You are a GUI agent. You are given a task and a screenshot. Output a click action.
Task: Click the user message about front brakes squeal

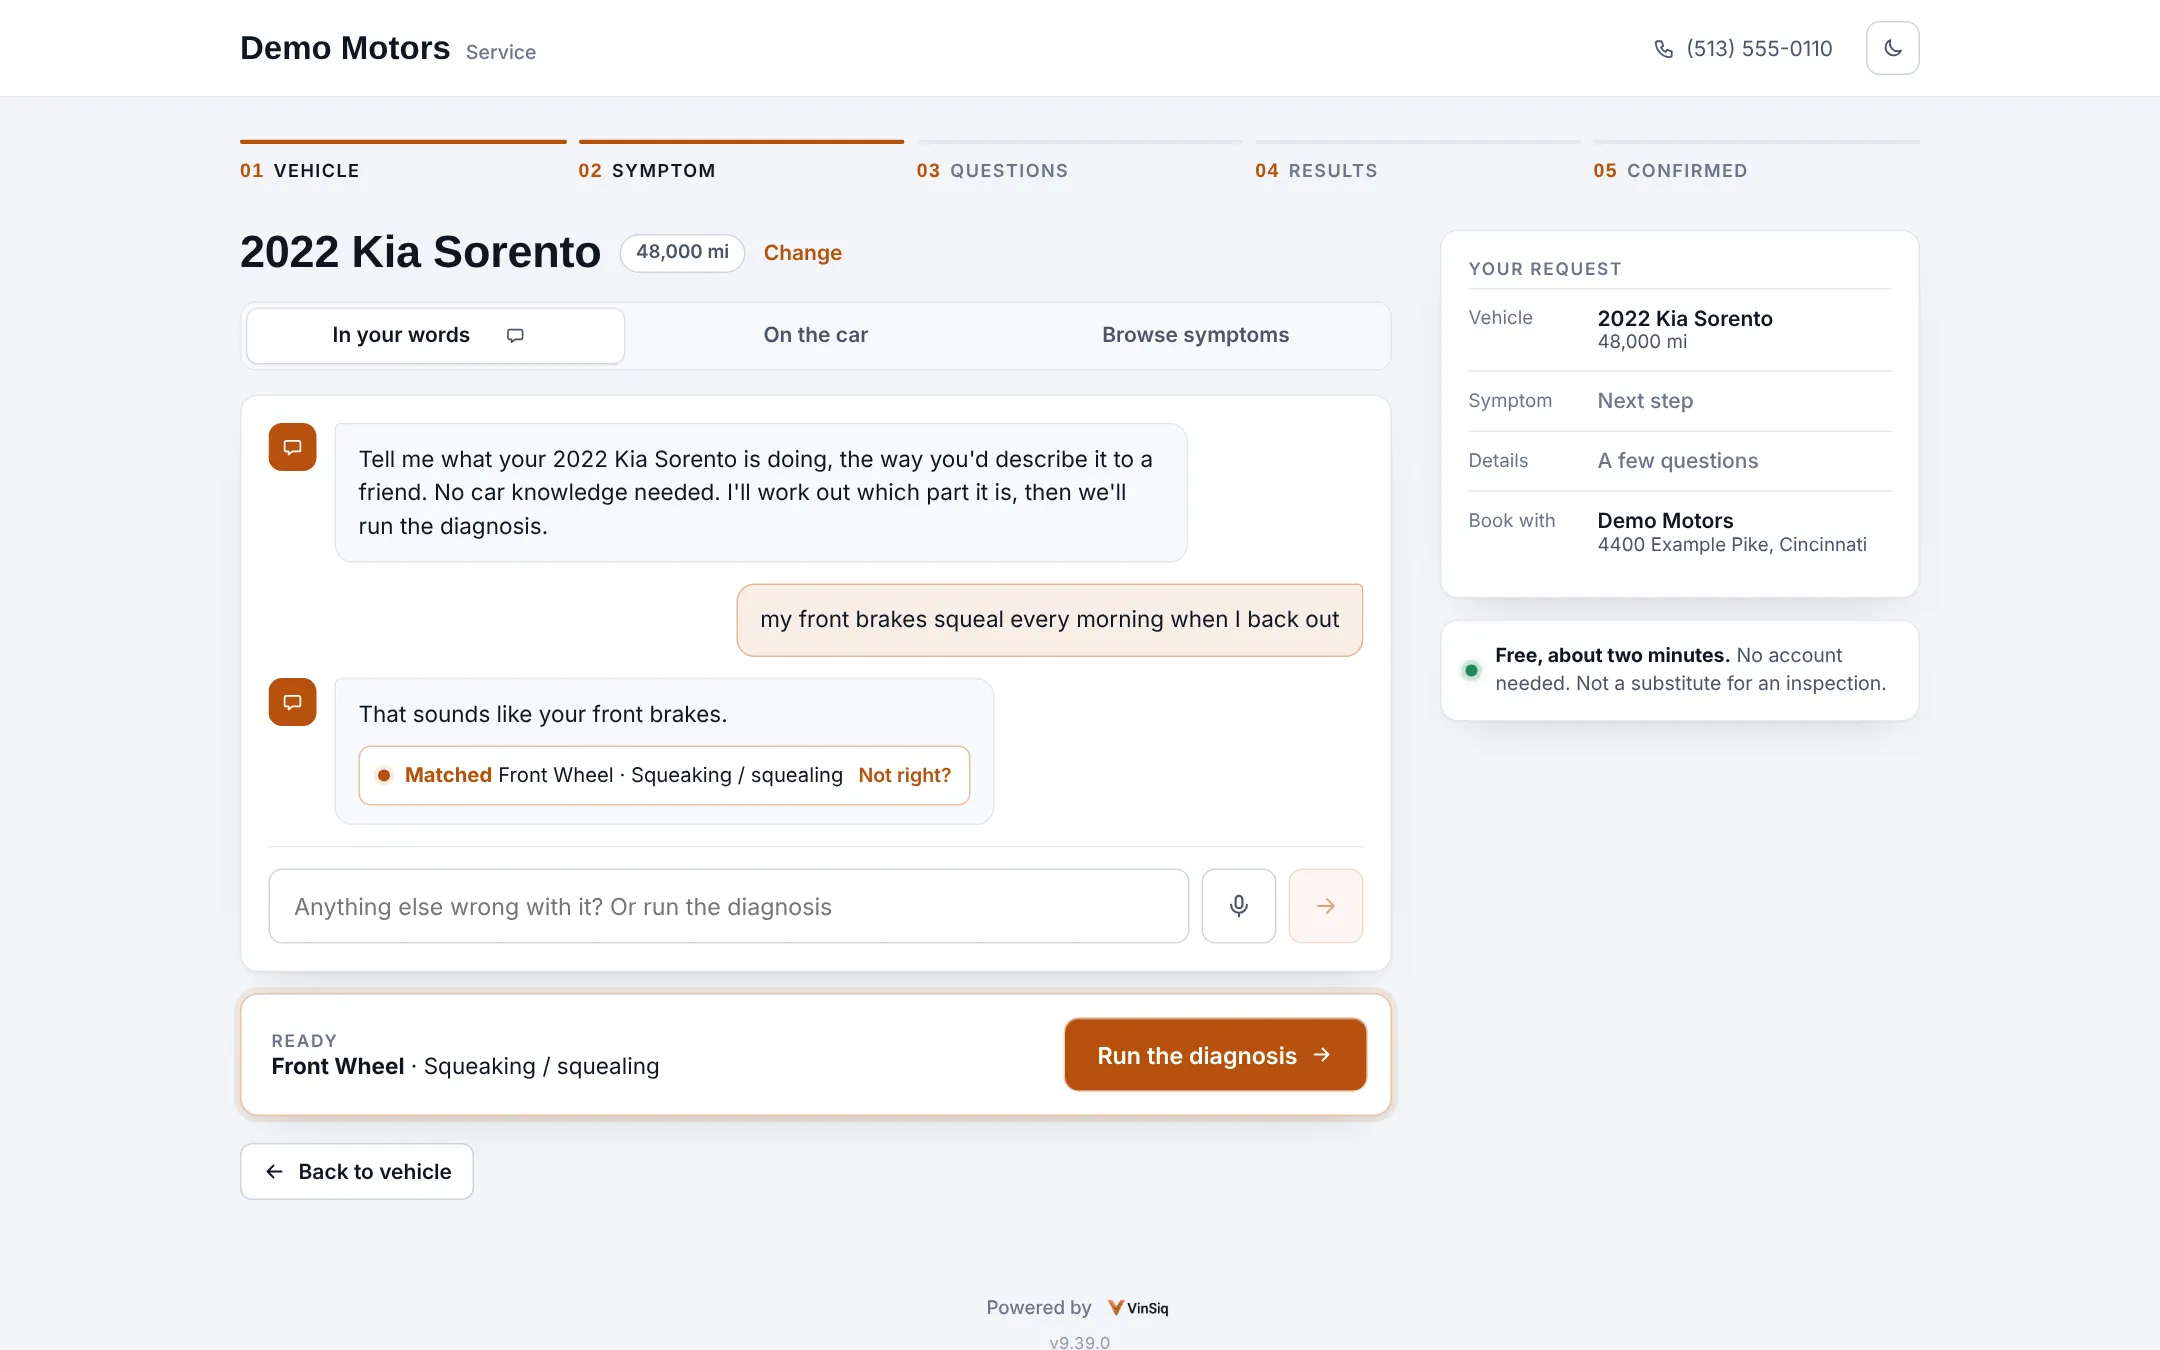1049,620
